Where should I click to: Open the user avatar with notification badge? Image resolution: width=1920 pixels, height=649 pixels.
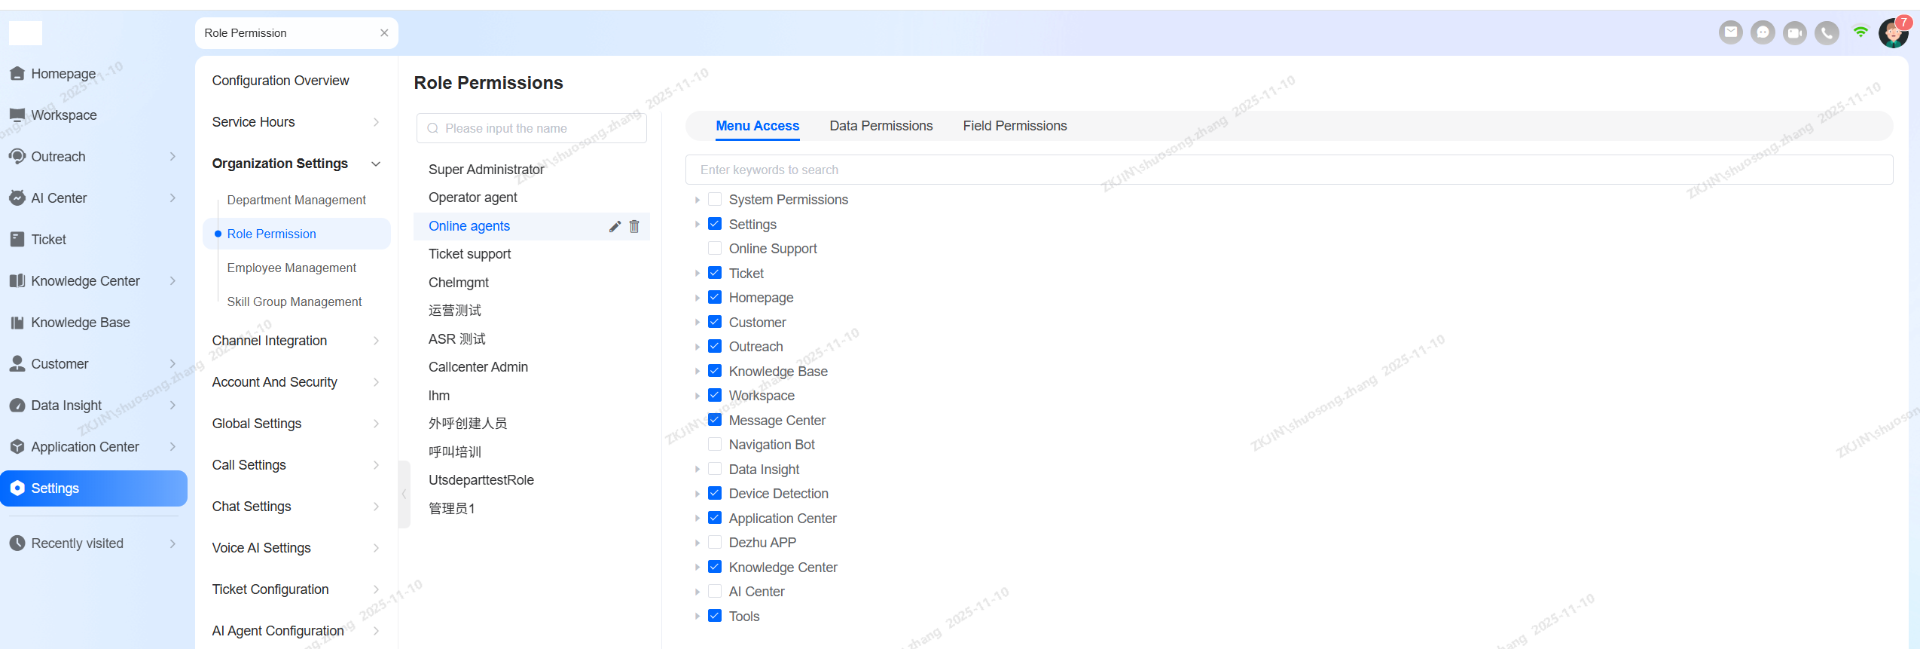click(1892, 33)
